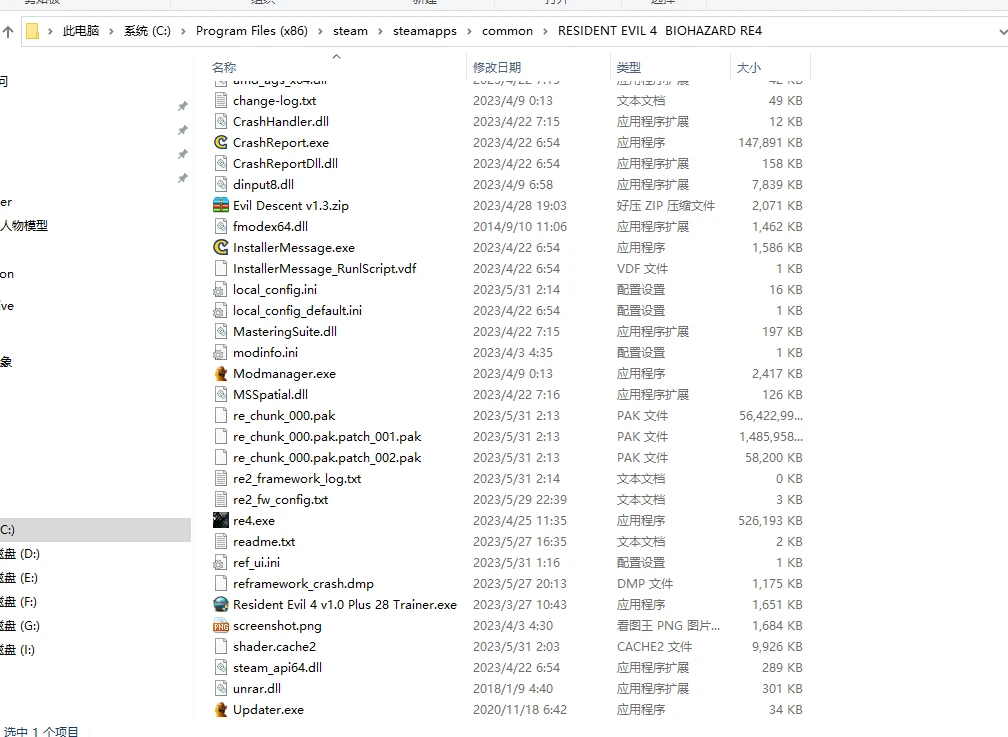Select the local_config.ini settings icon
1008x737 pixels.
click(x=220, y=289)
